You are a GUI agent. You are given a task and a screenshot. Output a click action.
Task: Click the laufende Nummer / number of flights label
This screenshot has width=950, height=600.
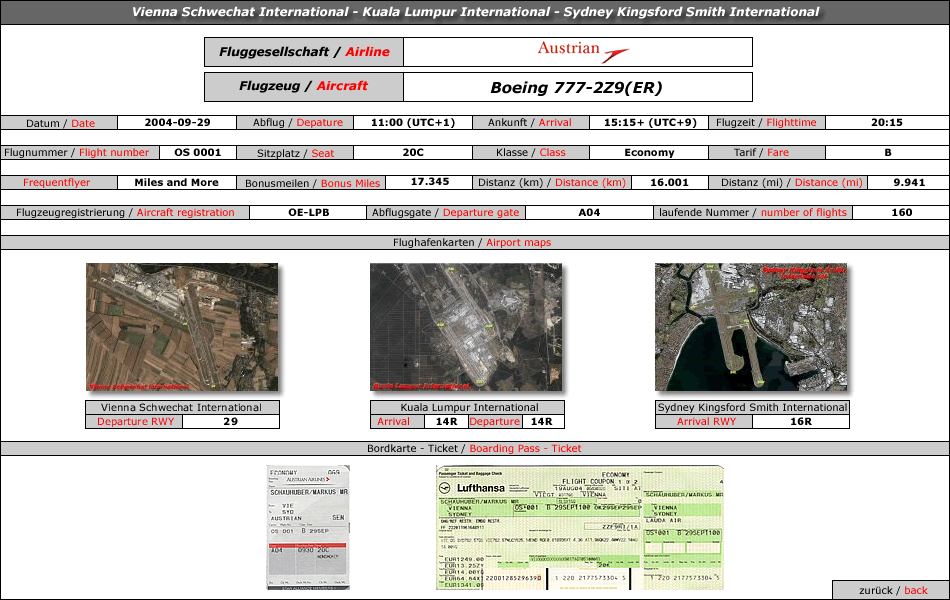(752, 213)
